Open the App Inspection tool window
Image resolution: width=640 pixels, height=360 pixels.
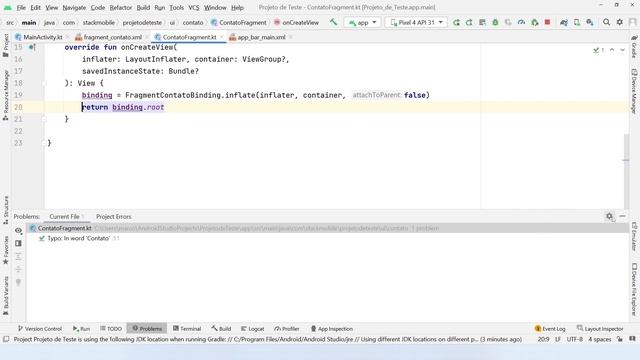pyautogui.click(x=331, y=329)
